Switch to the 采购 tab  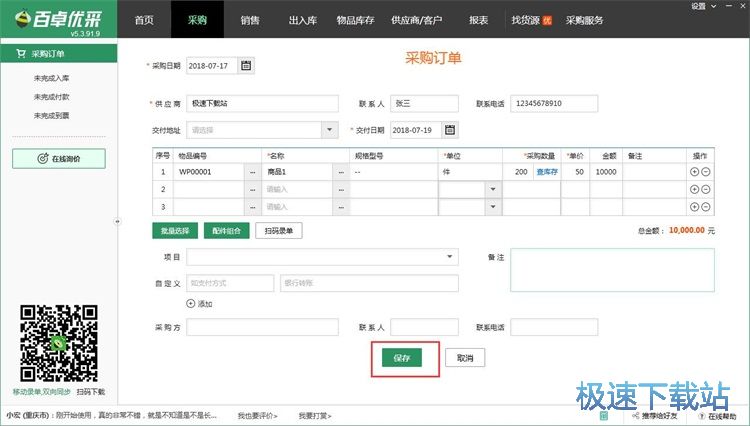click(x=197, y=20)
